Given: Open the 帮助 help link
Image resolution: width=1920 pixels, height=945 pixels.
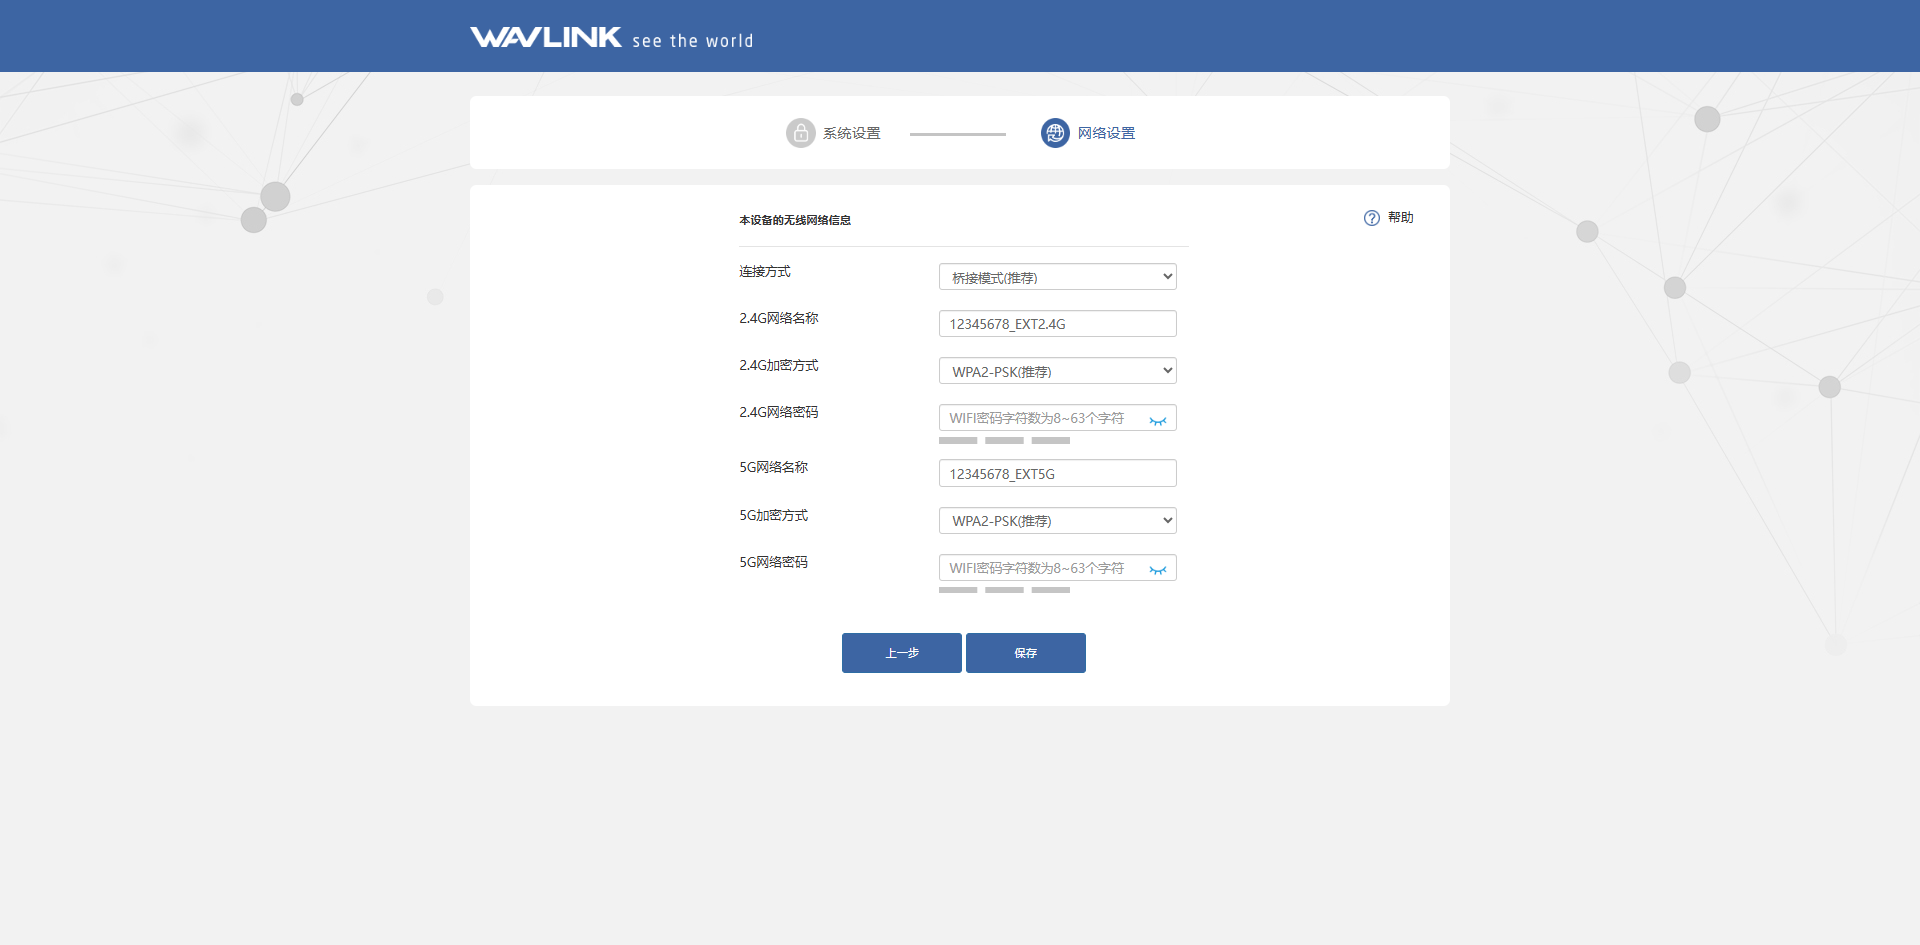Looking at the screenshot, I should click(x=1401, y=218).
